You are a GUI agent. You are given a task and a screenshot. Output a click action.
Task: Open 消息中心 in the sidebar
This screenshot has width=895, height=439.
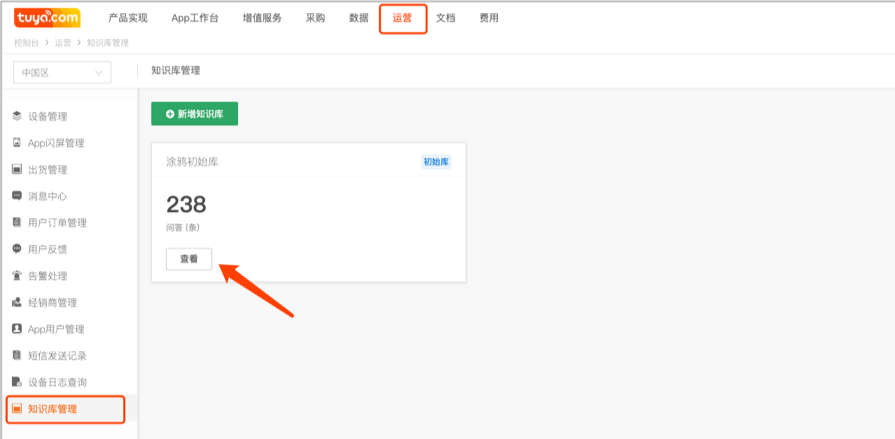[x=48, y=196]
